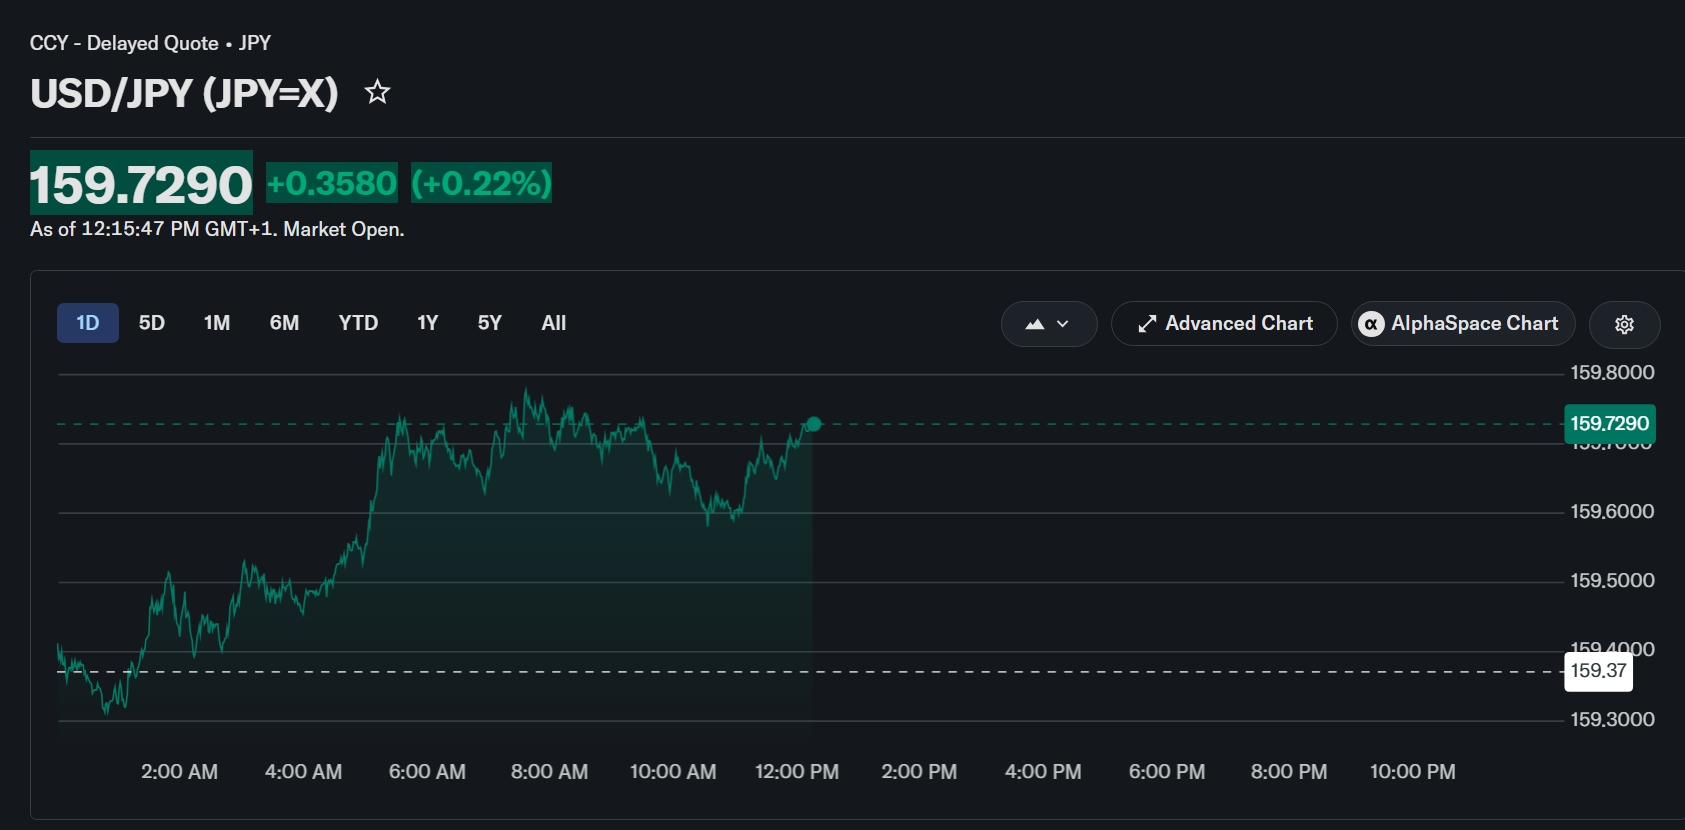Switch chart to 1M range
1685x830 pixels.
(x=217, y=323)
